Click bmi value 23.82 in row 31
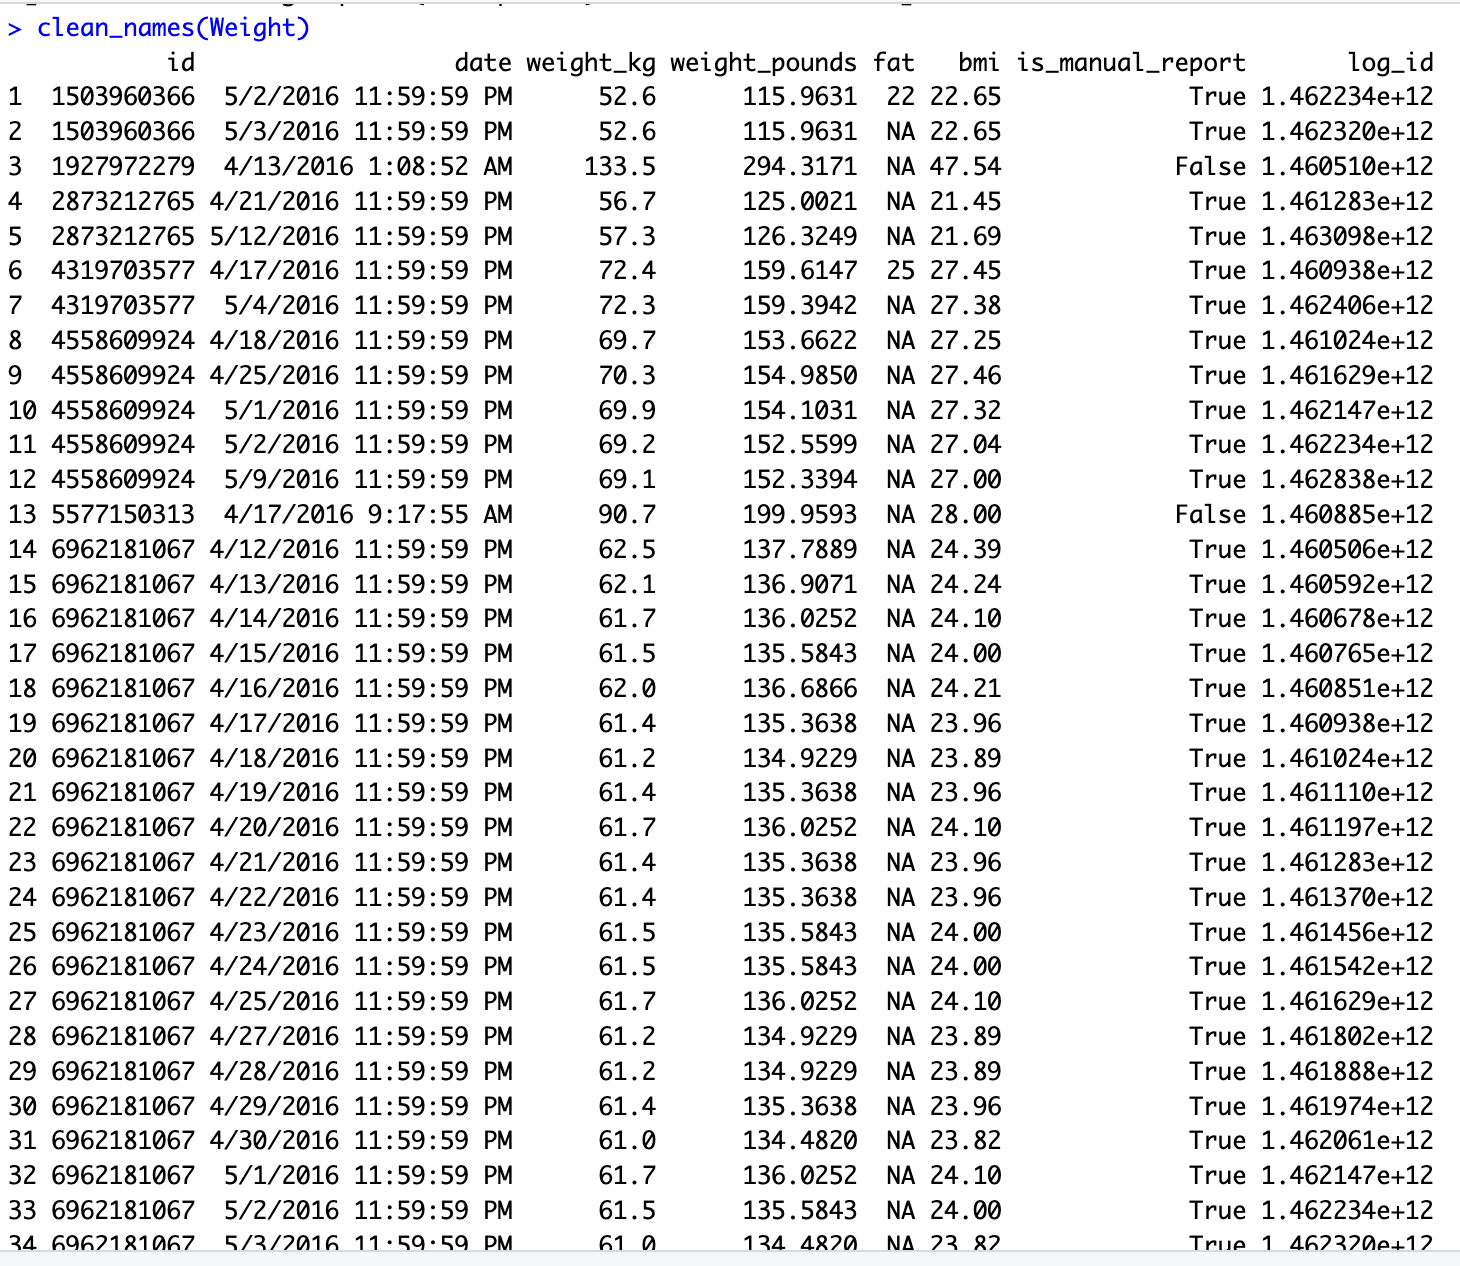This screenshot has height=1266, width=1460. 965,1140
